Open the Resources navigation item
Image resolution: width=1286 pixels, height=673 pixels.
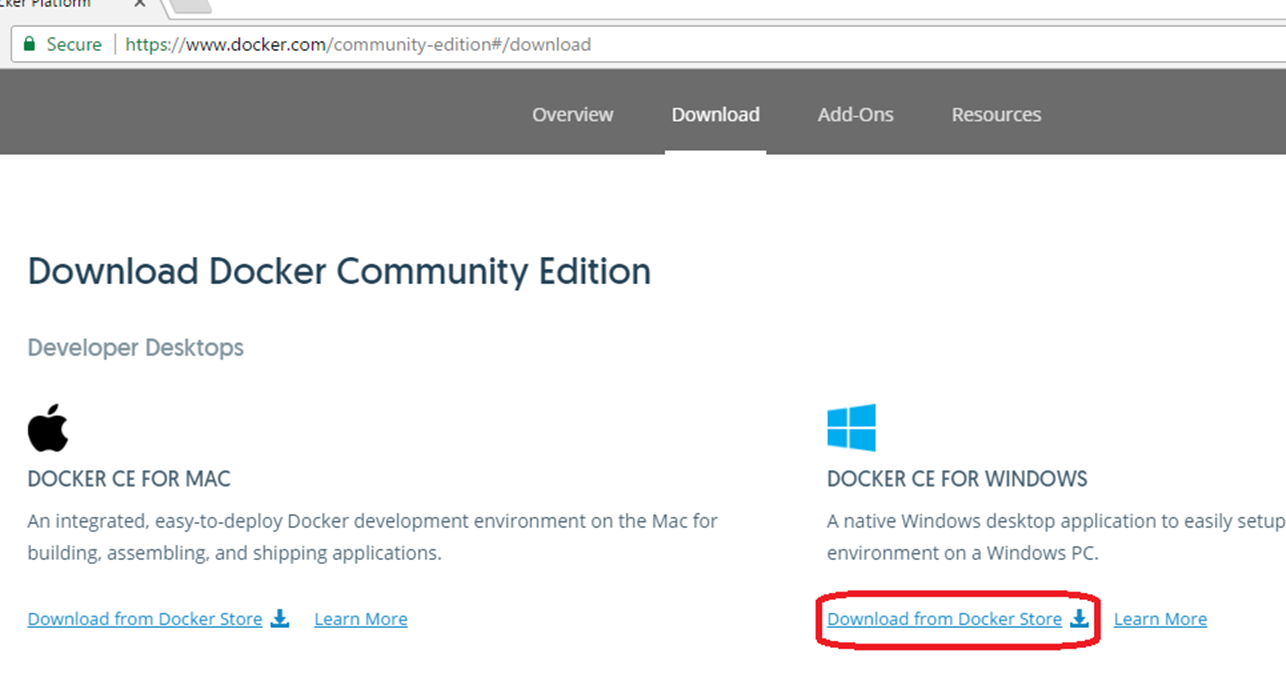point(996,114)
